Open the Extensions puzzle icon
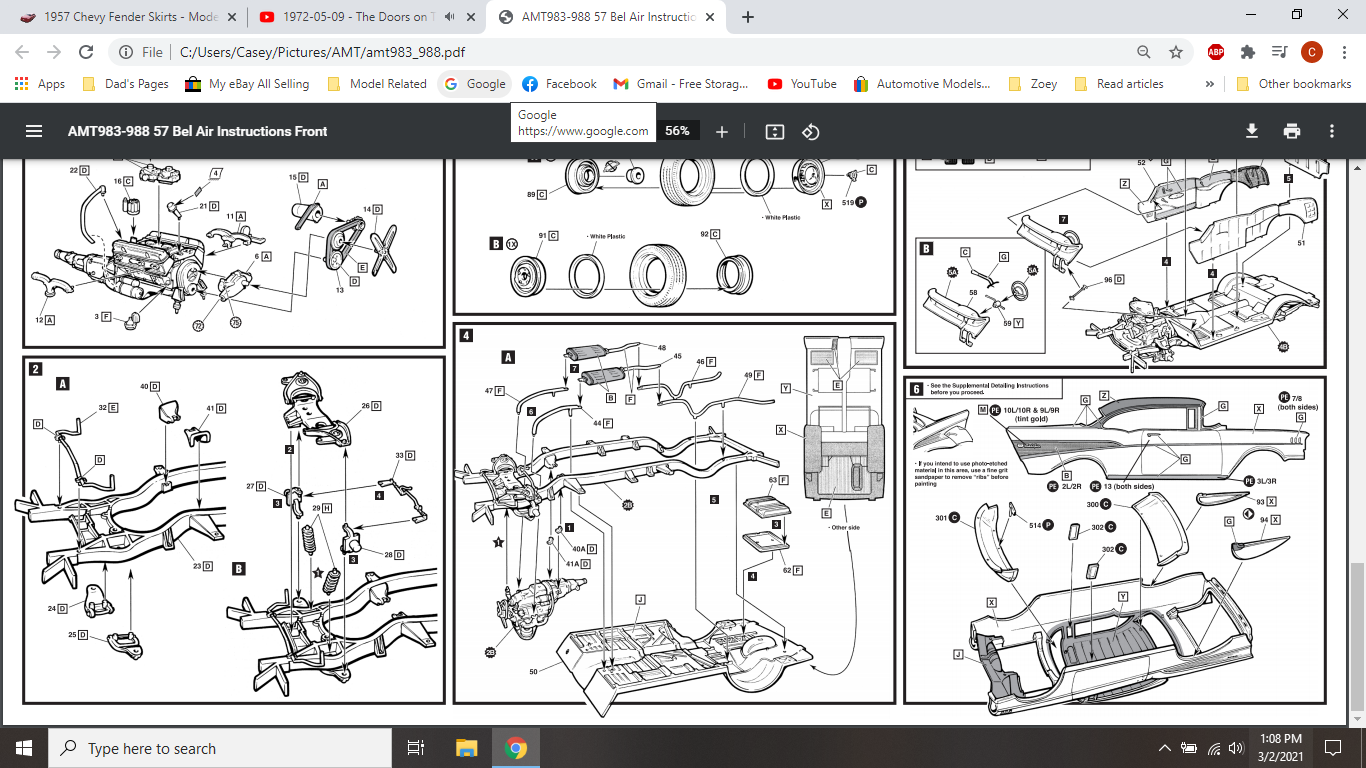The height and width of the screenshot is (768, 1366). coord(1247,52)
